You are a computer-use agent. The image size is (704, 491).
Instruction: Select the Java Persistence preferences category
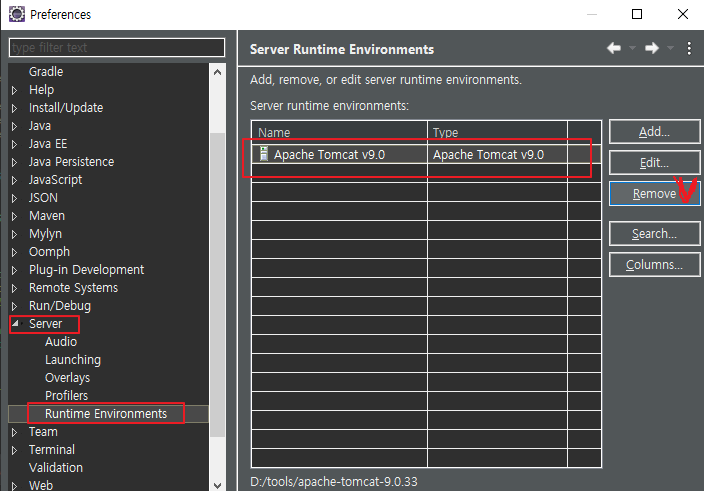tap(71, 161)
